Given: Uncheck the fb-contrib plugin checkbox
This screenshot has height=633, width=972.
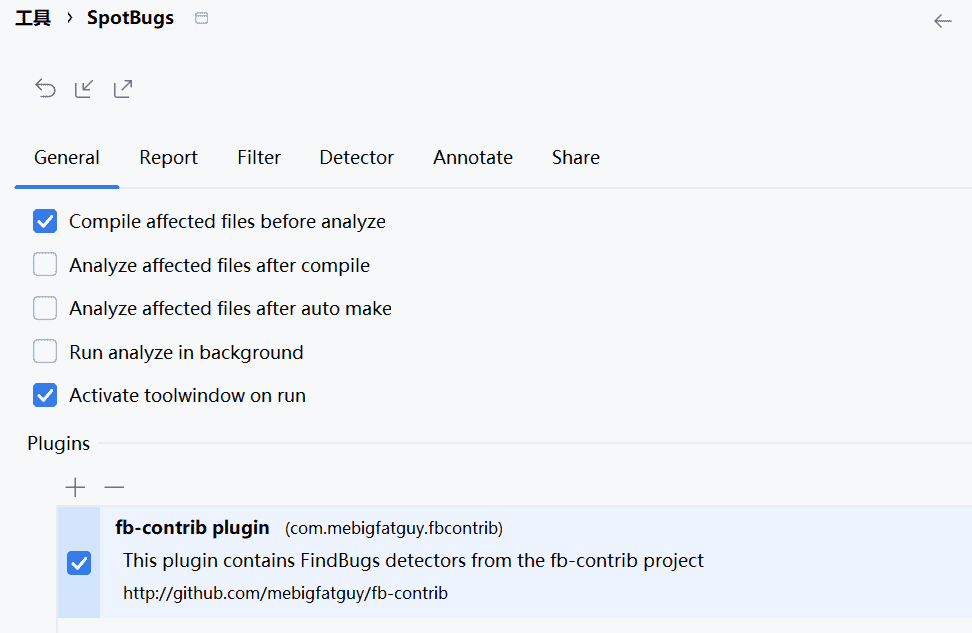Looking at the screenshot, I should [79, 563].
